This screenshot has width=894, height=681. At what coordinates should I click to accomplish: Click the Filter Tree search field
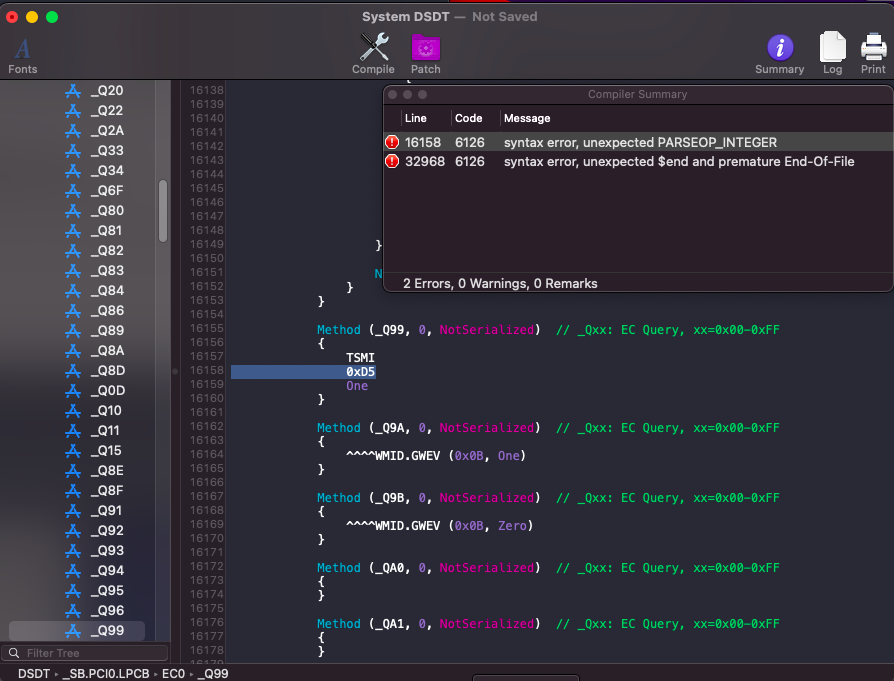point(90,653)
